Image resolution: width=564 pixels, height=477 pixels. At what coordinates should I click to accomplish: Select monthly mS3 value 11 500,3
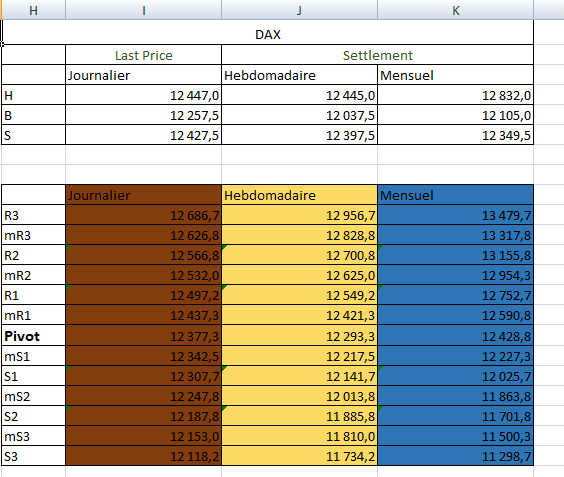coord(455,436)
